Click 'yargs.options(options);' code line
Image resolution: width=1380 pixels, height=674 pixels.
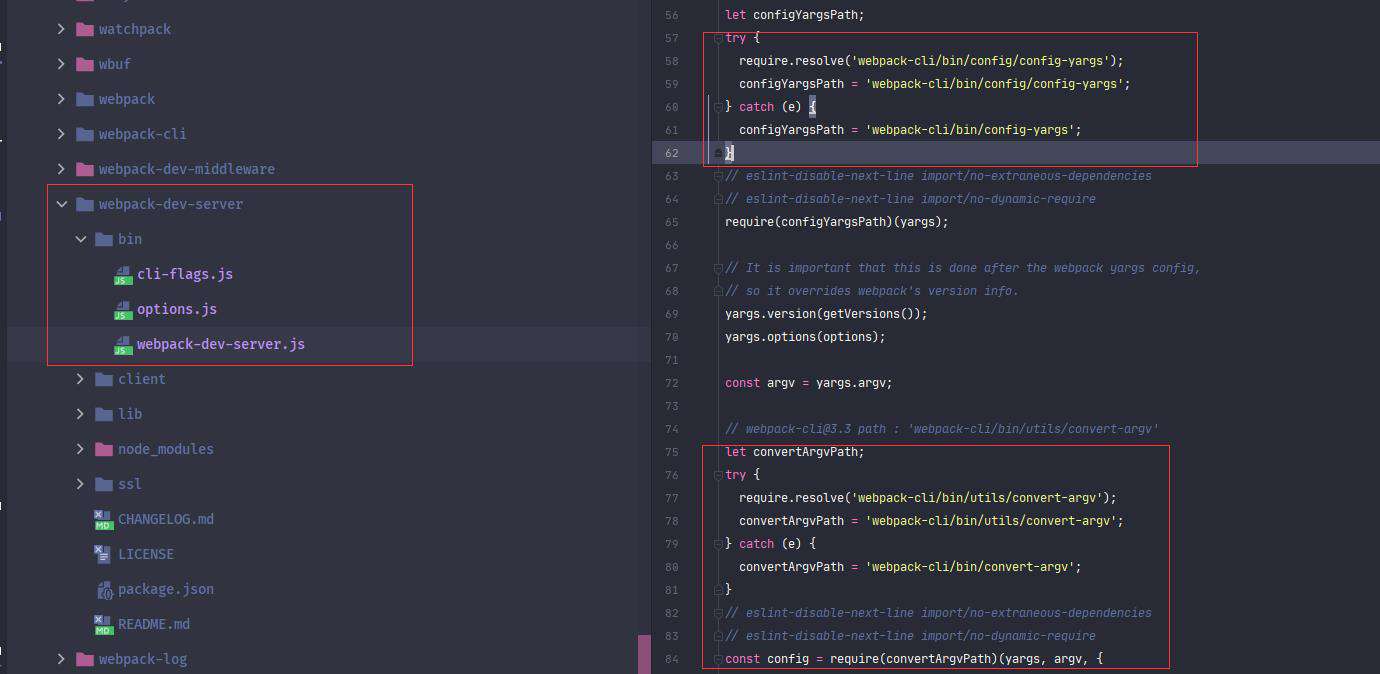click(x=805, y=337)
